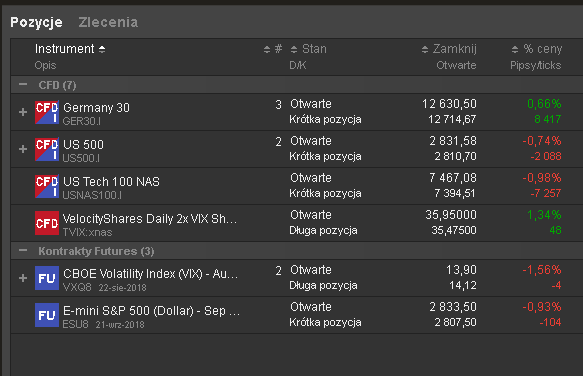Select the US Tech 100 NAS row name
Image resolution: width=583 pixels, height=376 pixels.
pos(111,181)
